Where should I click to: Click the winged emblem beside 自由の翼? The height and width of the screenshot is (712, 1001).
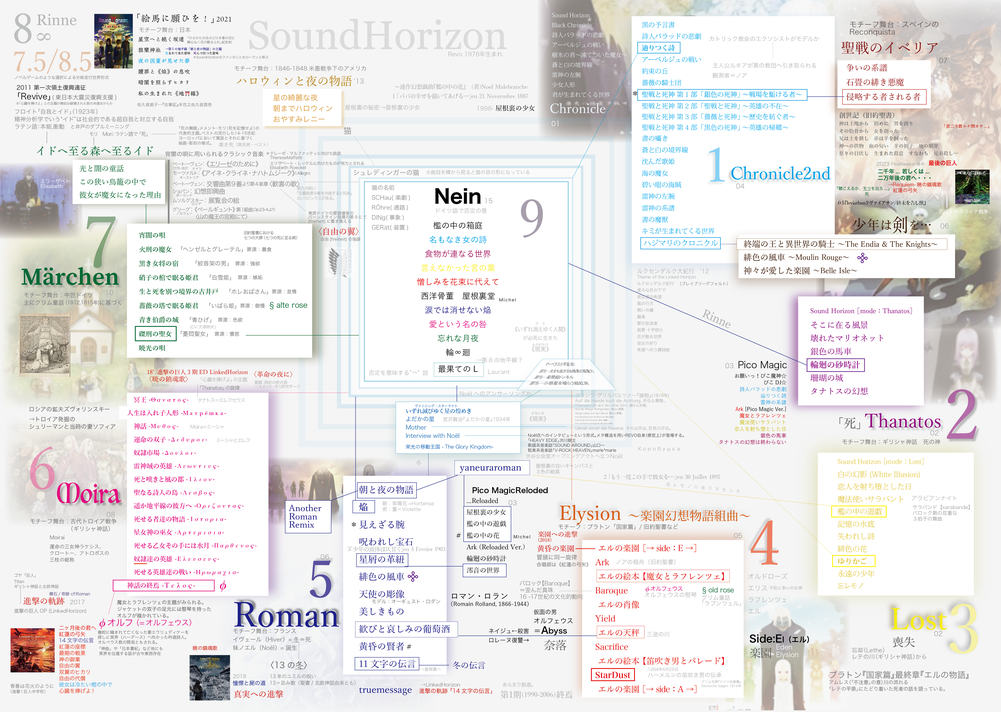tap(340, 262)
